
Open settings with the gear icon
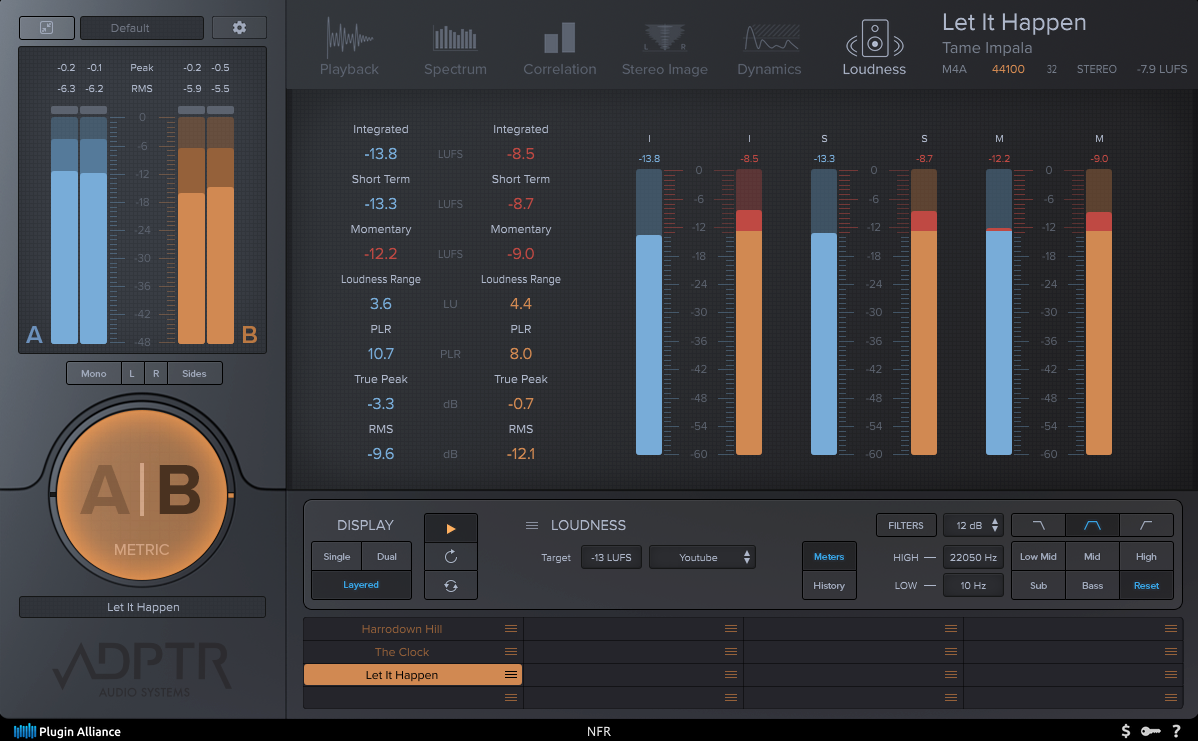[239, 28]
